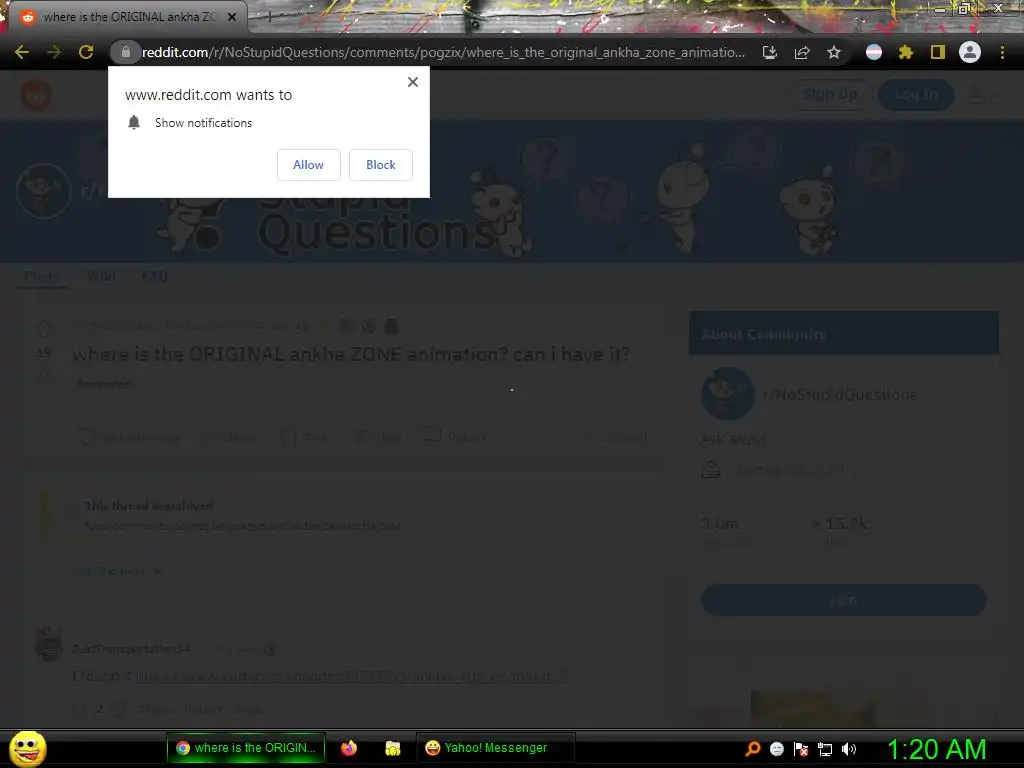Open the Chrome profile avatar menu
Screen dimensions: 1024x768
coord(970,52)
